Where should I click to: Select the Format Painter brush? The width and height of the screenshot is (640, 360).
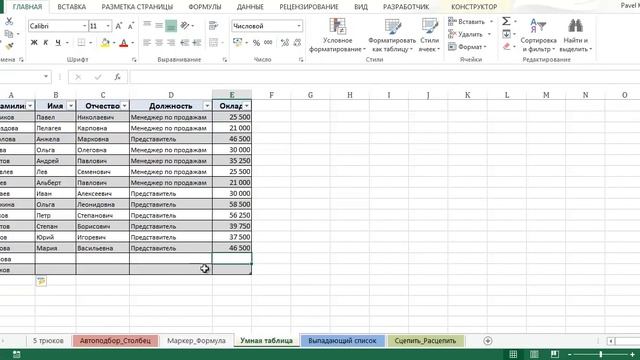9,46
